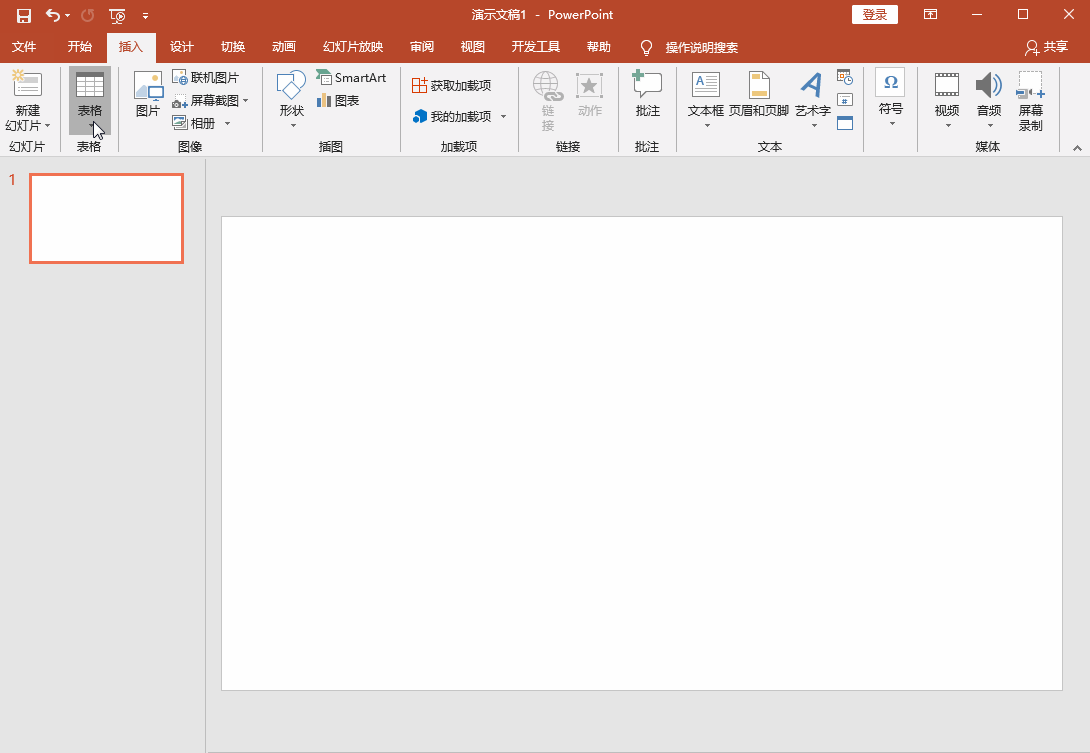
Task: Click the 登录 sign-in button
Action: (x=874, y=15)
